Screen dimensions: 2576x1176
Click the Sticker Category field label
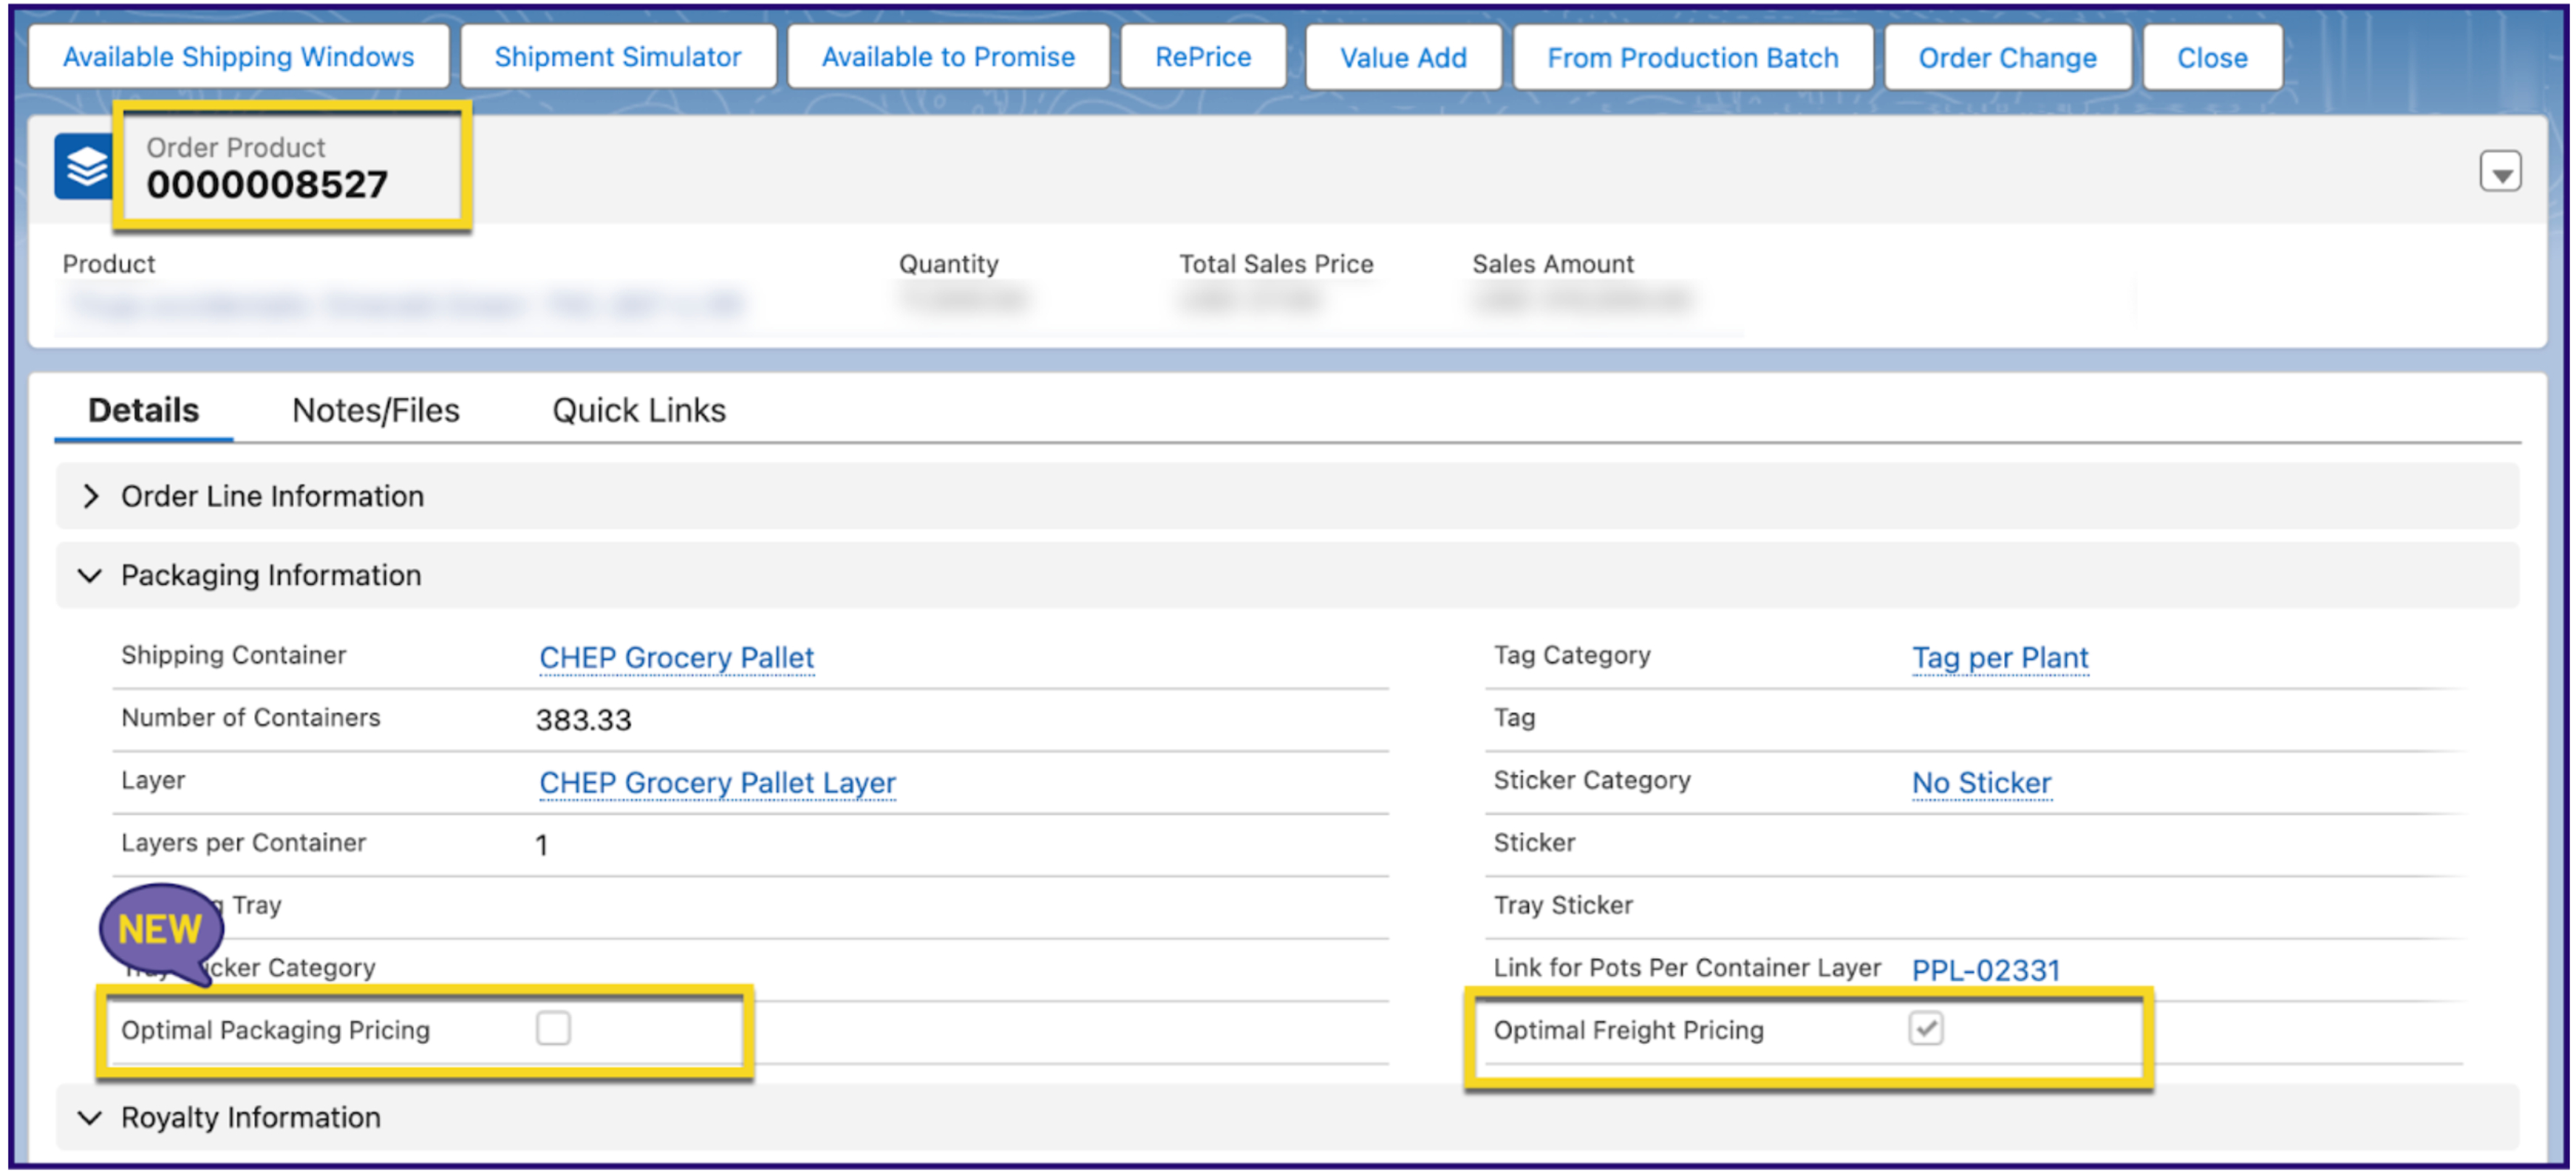[x=1591, y=780]
